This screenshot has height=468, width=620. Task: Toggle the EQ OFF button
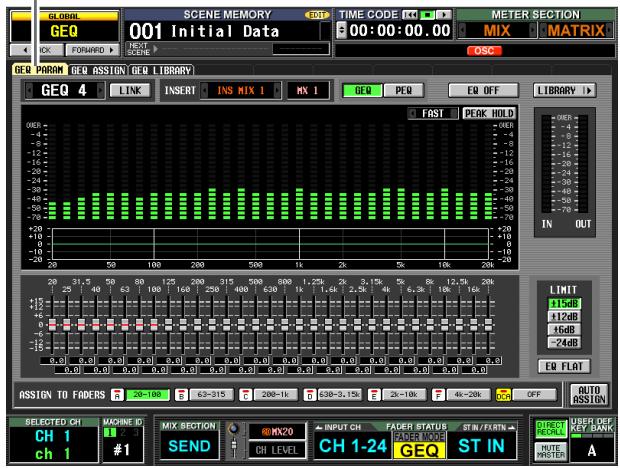pos(483,91)
